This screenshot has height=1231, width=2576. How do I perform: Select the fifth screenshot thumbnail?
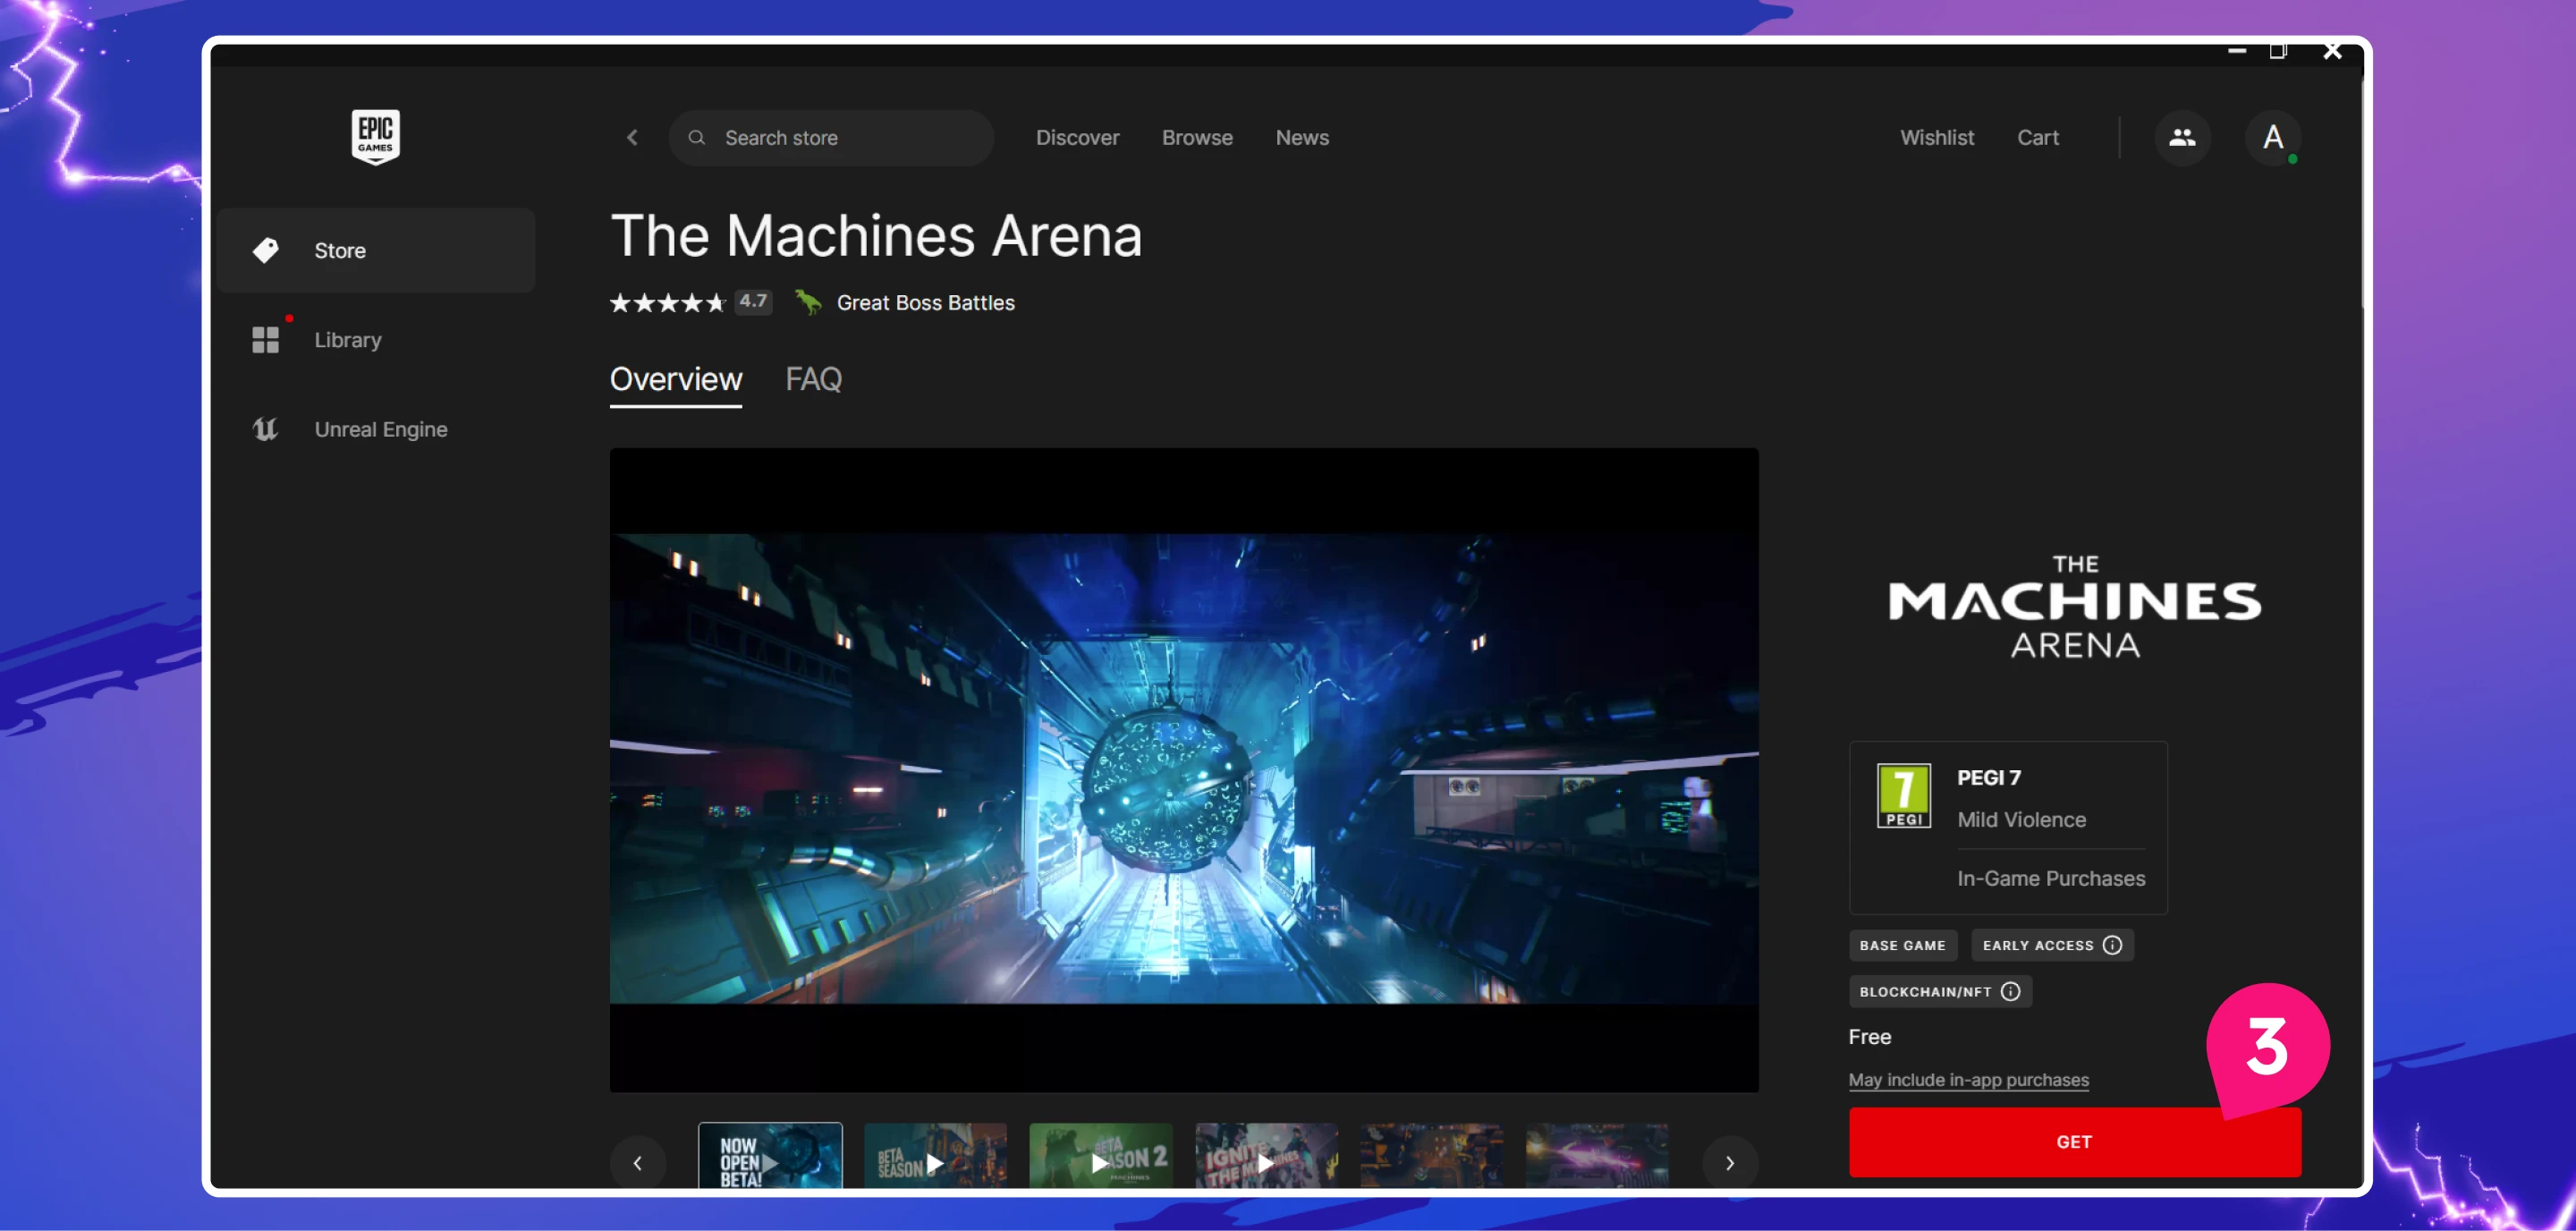(x=1432, y=1155)
